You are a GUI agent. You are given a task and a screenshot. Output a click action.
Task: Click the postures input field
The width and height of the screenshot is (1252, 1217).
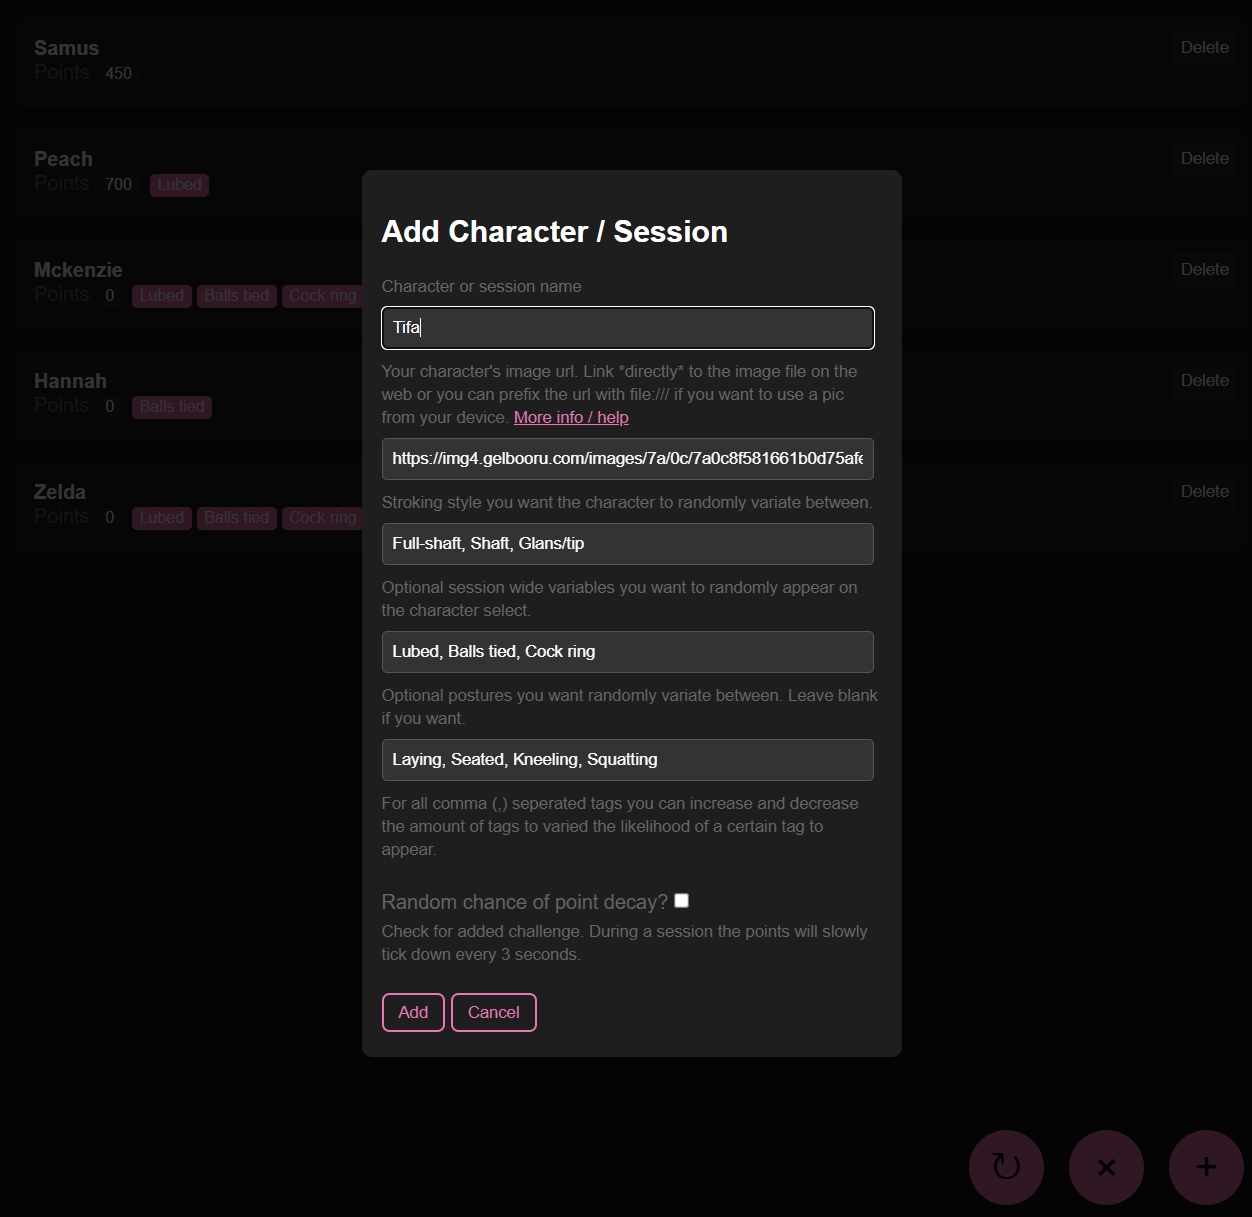(x=628, y=760)
